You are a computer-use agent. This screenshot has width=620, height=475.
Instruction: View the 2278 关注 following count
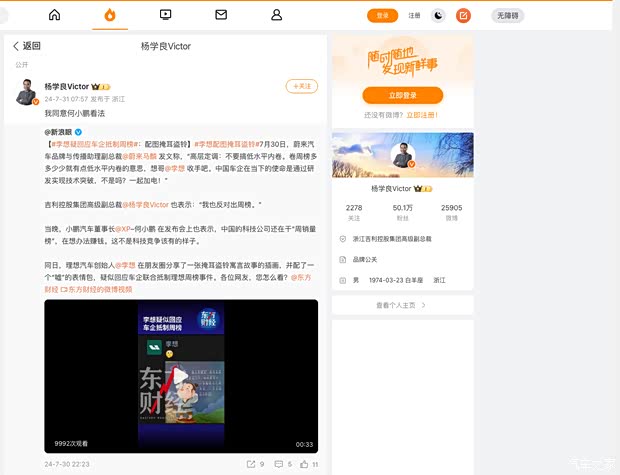coord(354,212)
